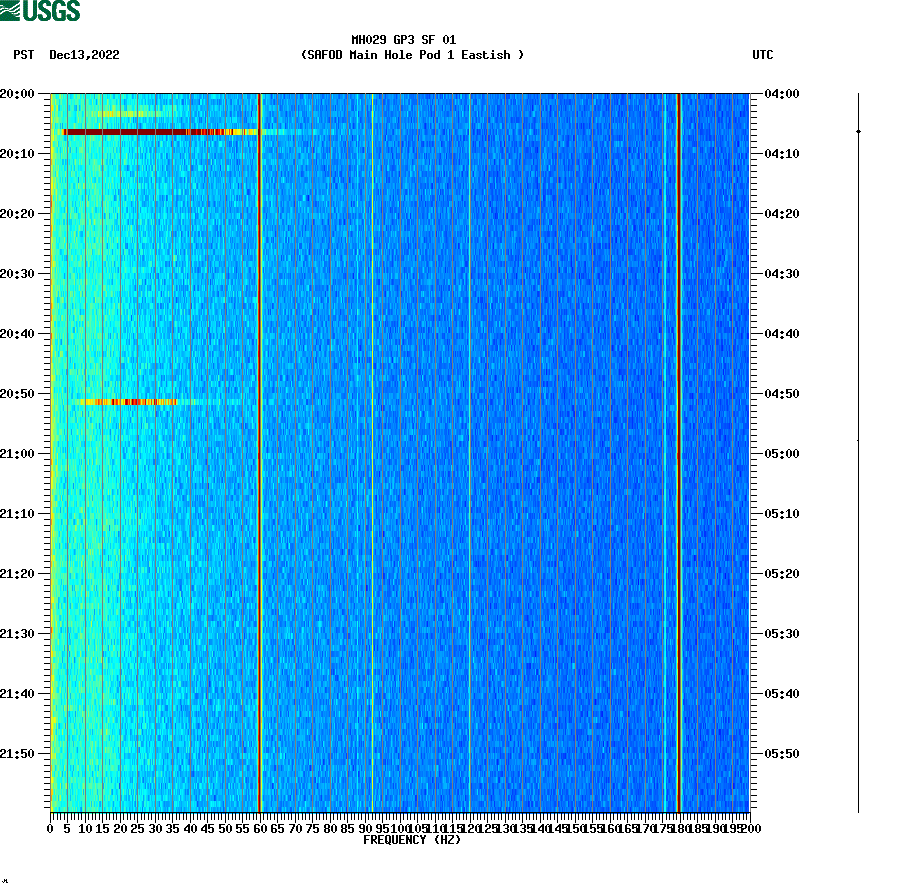
Task: Select the green USGS wave emblem
Action: (x=12, y=10)
